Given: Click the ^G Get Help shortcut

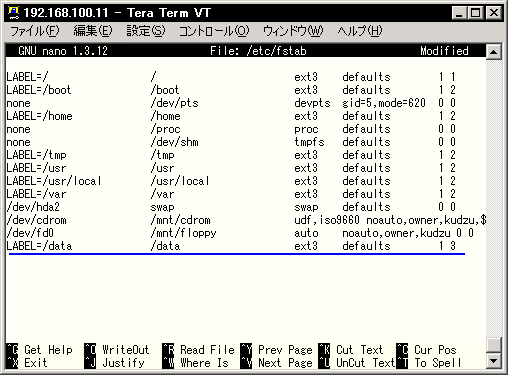Looking at the screenshot, I should (x=40, y=350).
